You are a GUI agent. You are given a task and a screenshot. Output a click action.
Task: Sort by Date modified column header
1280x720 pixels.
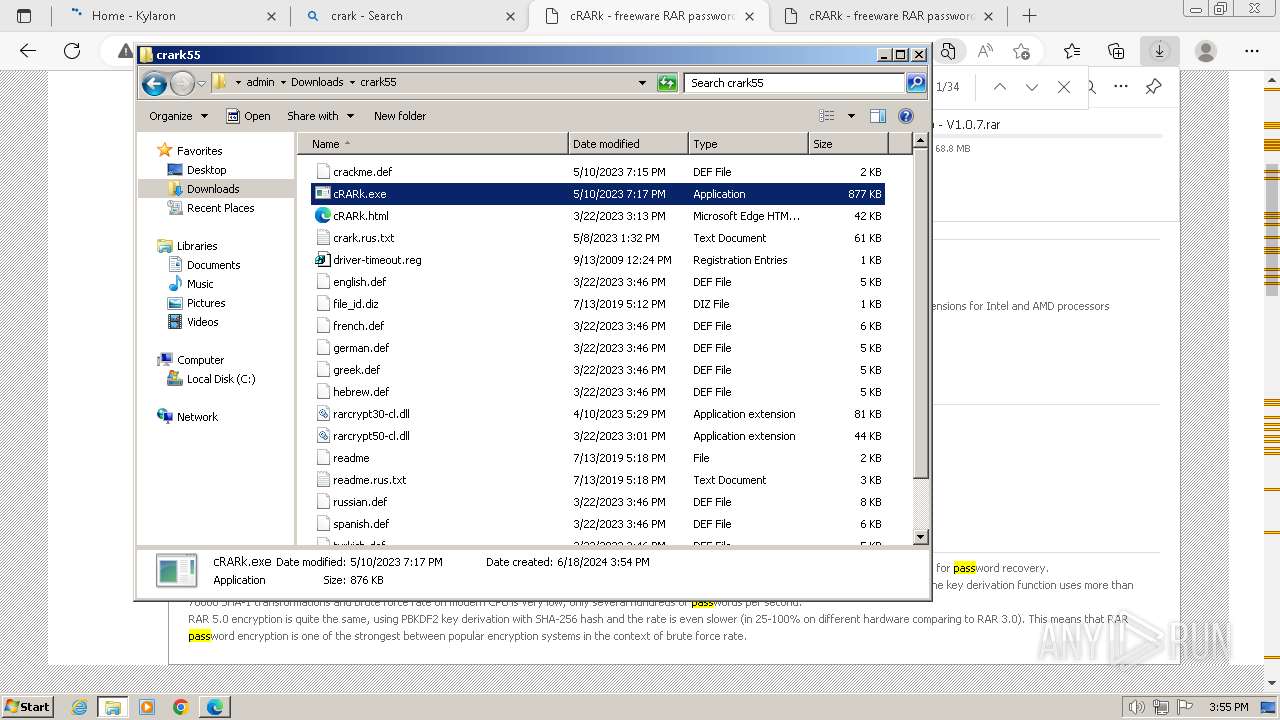tap(628, 144)
